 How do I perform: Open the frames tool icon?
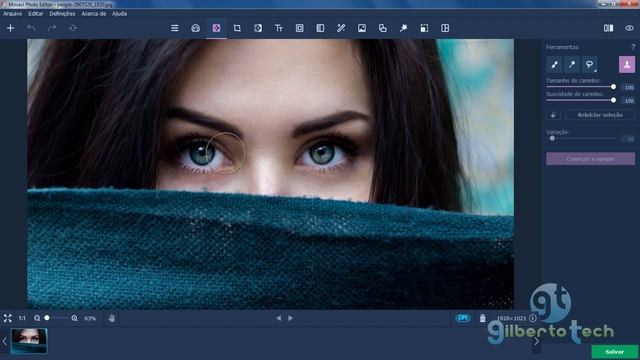(x=300, y=28)
